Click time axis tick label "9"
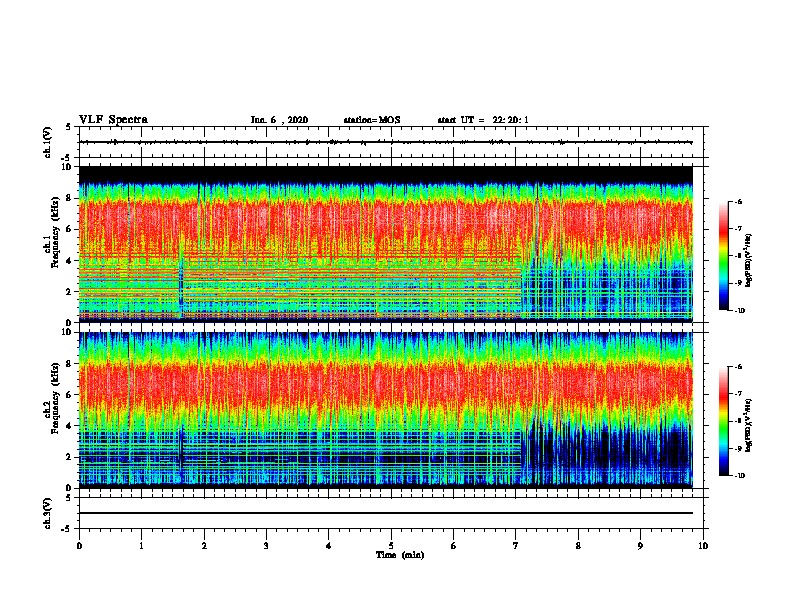The height and width of the screenshot is (612, 792). tap(640, 546)
